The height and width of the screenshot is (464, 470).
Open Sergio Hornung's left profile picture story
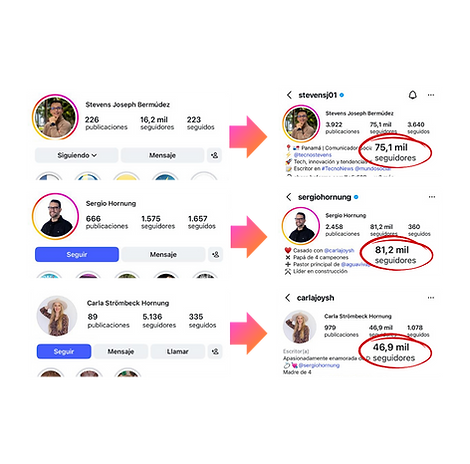click(x=55, y=216)
